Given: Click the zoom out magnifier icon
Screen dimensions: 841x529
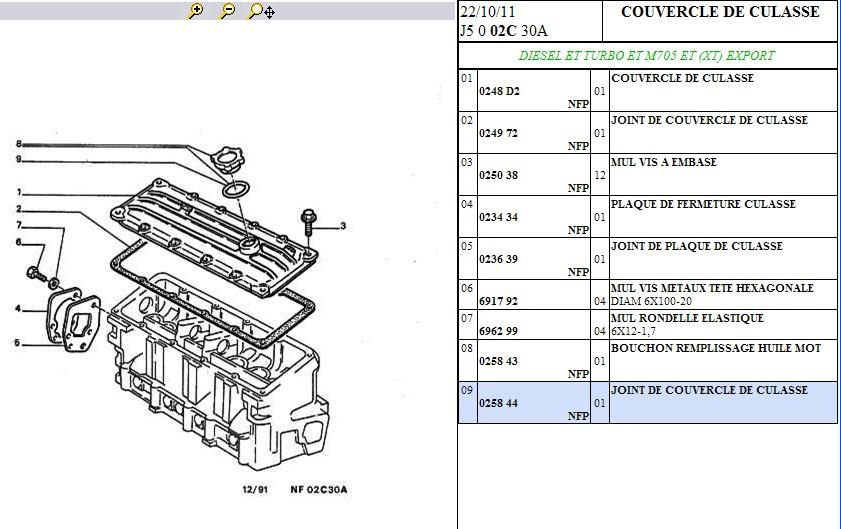Looking at the screenshot, I should click(228, 11).
